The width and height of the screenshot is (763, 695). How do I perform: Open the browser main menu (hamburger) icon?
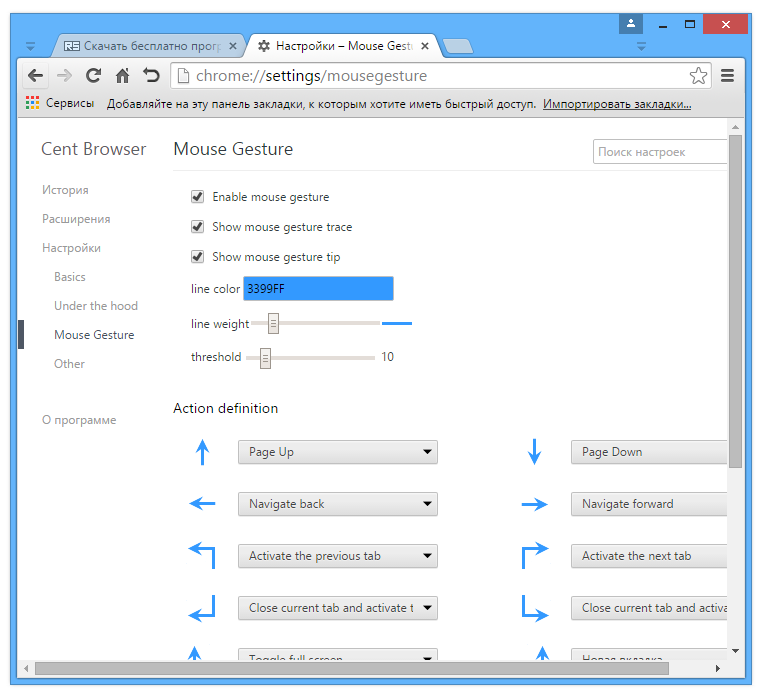(x=727, y=75)
